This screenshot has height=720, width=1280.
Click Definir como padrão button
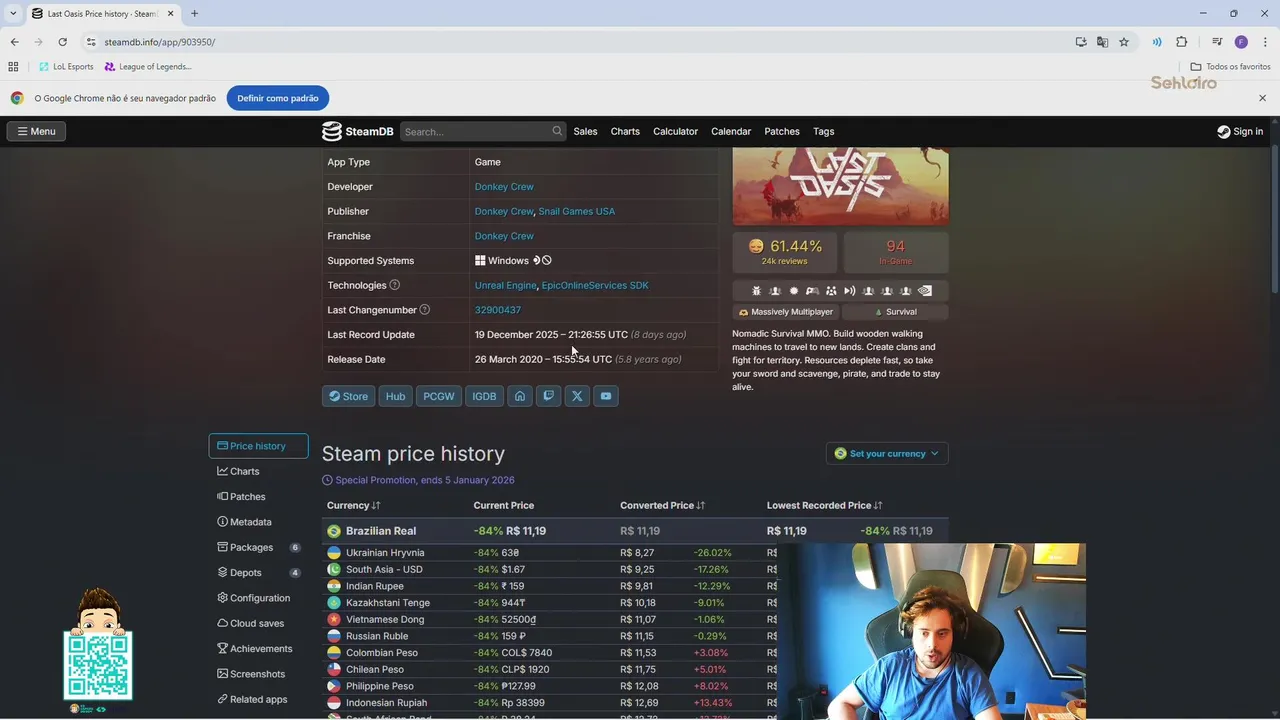coord(278,98)
